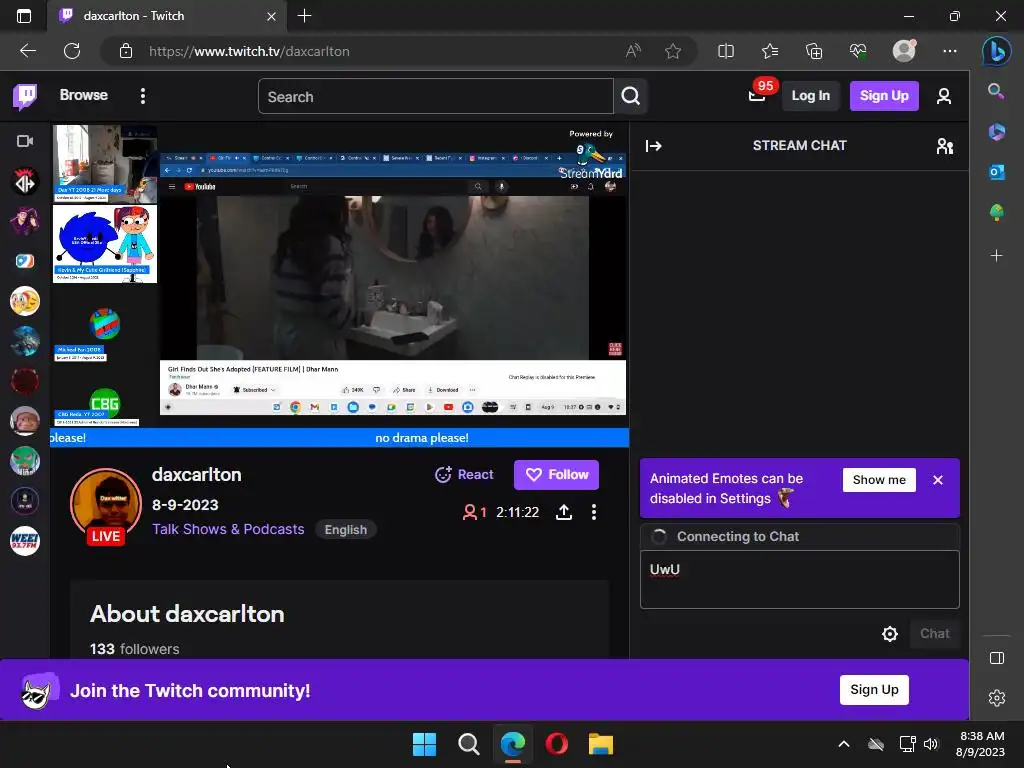The width and height of the screenshot is (1024, 768).
Task: Open Browser essentials heart icon
Action: tap(858, 51)
